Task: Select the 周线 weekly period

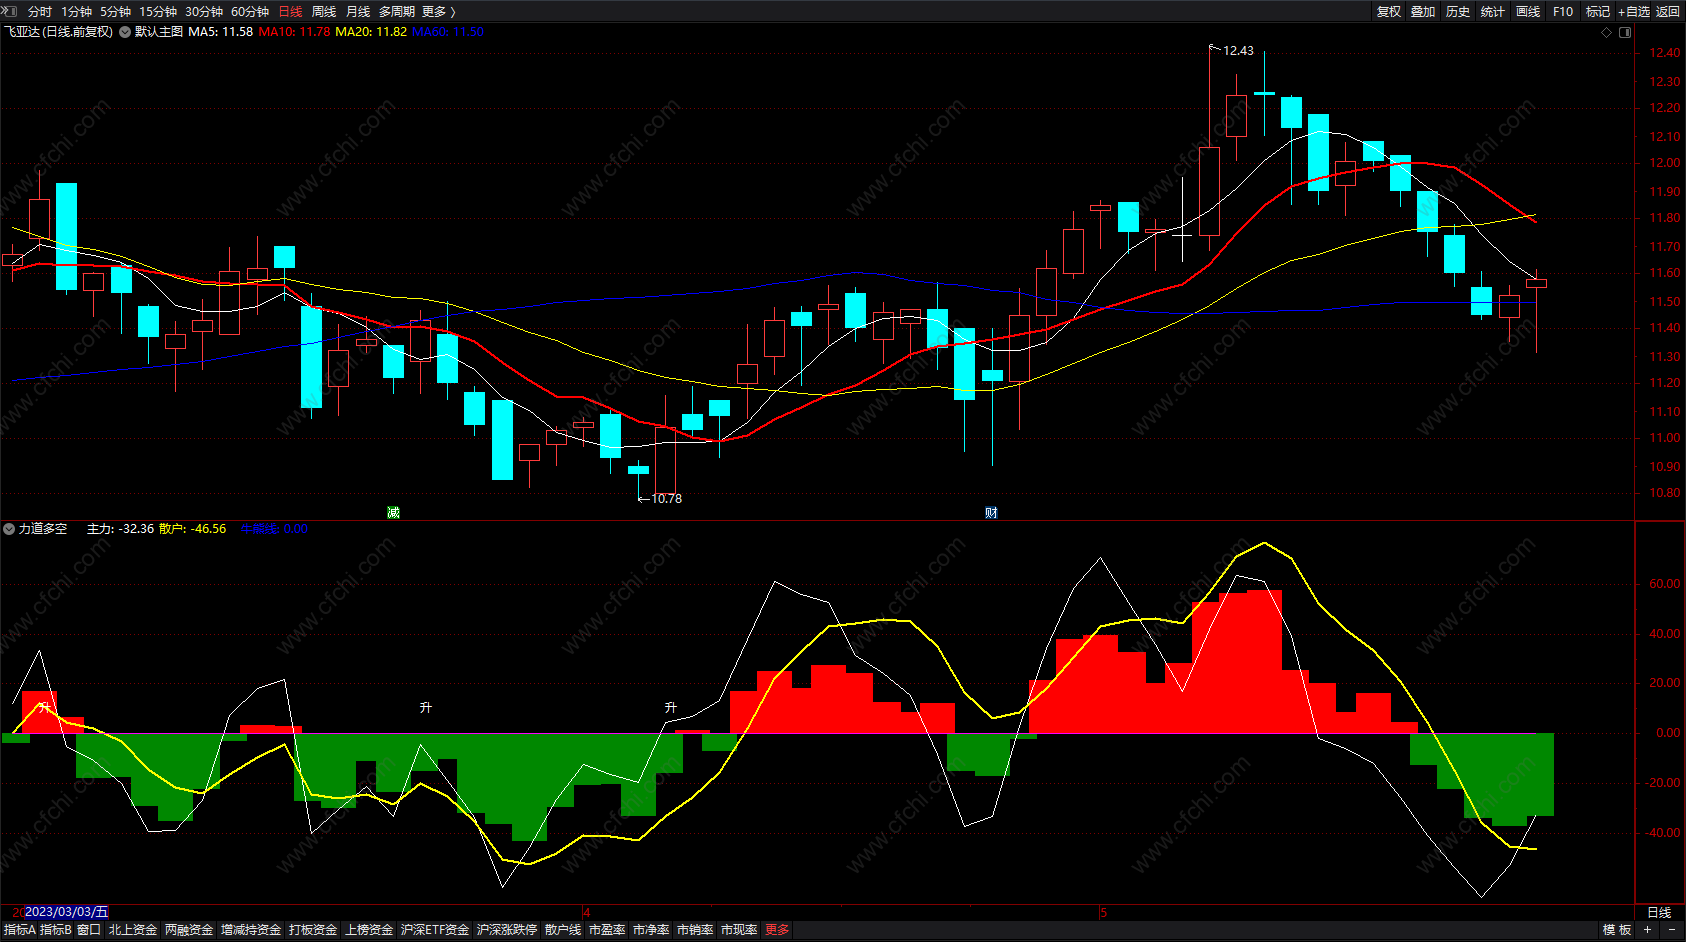Action: point(324,12)
